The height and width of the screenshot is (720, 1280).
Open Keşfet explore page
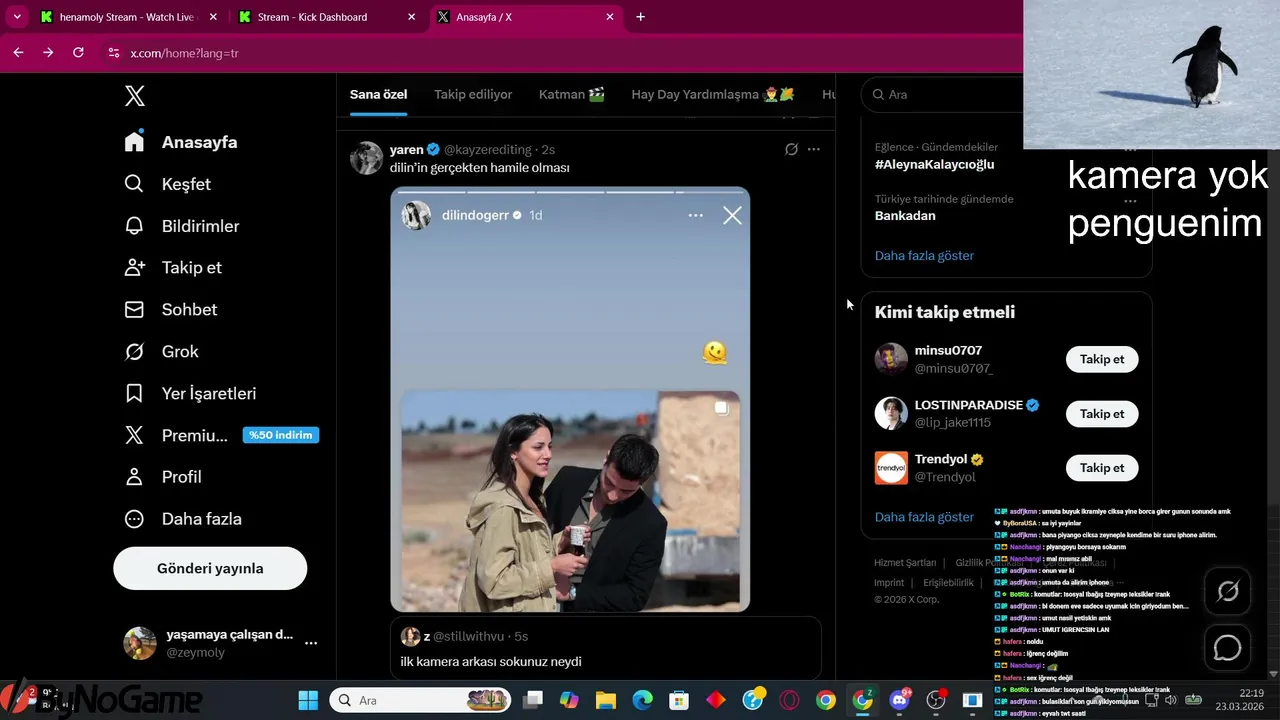pos(167,184)
